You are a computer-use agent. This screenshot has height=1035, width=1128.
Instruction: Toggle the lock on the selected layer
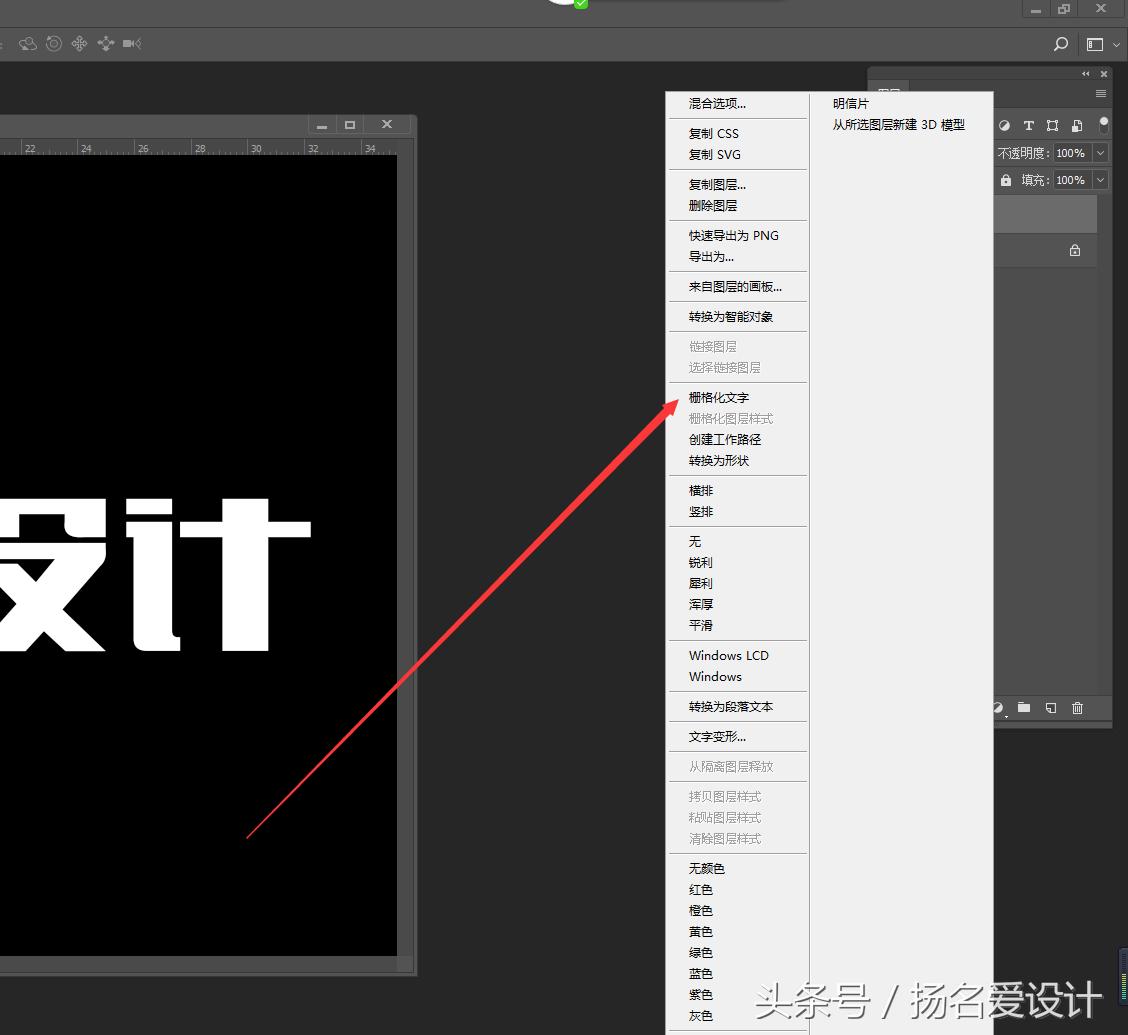tap(1075, 251)
